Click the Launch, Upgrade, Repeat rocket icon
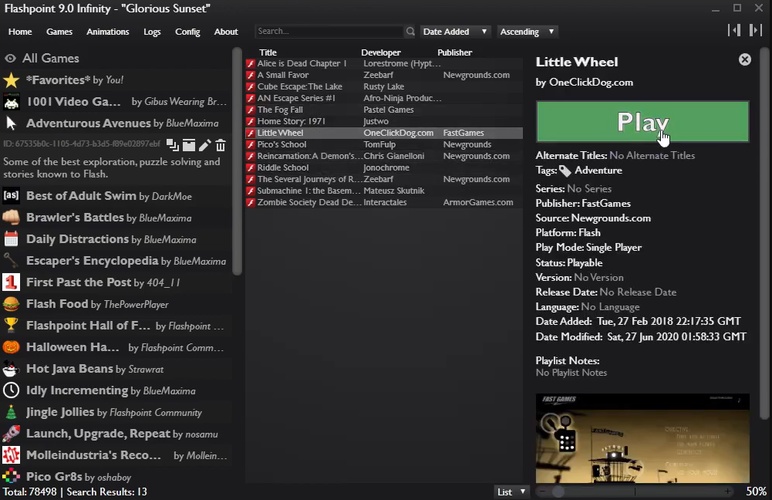The width and height of the screenshot is (772, 500). [x=11, y=434]
